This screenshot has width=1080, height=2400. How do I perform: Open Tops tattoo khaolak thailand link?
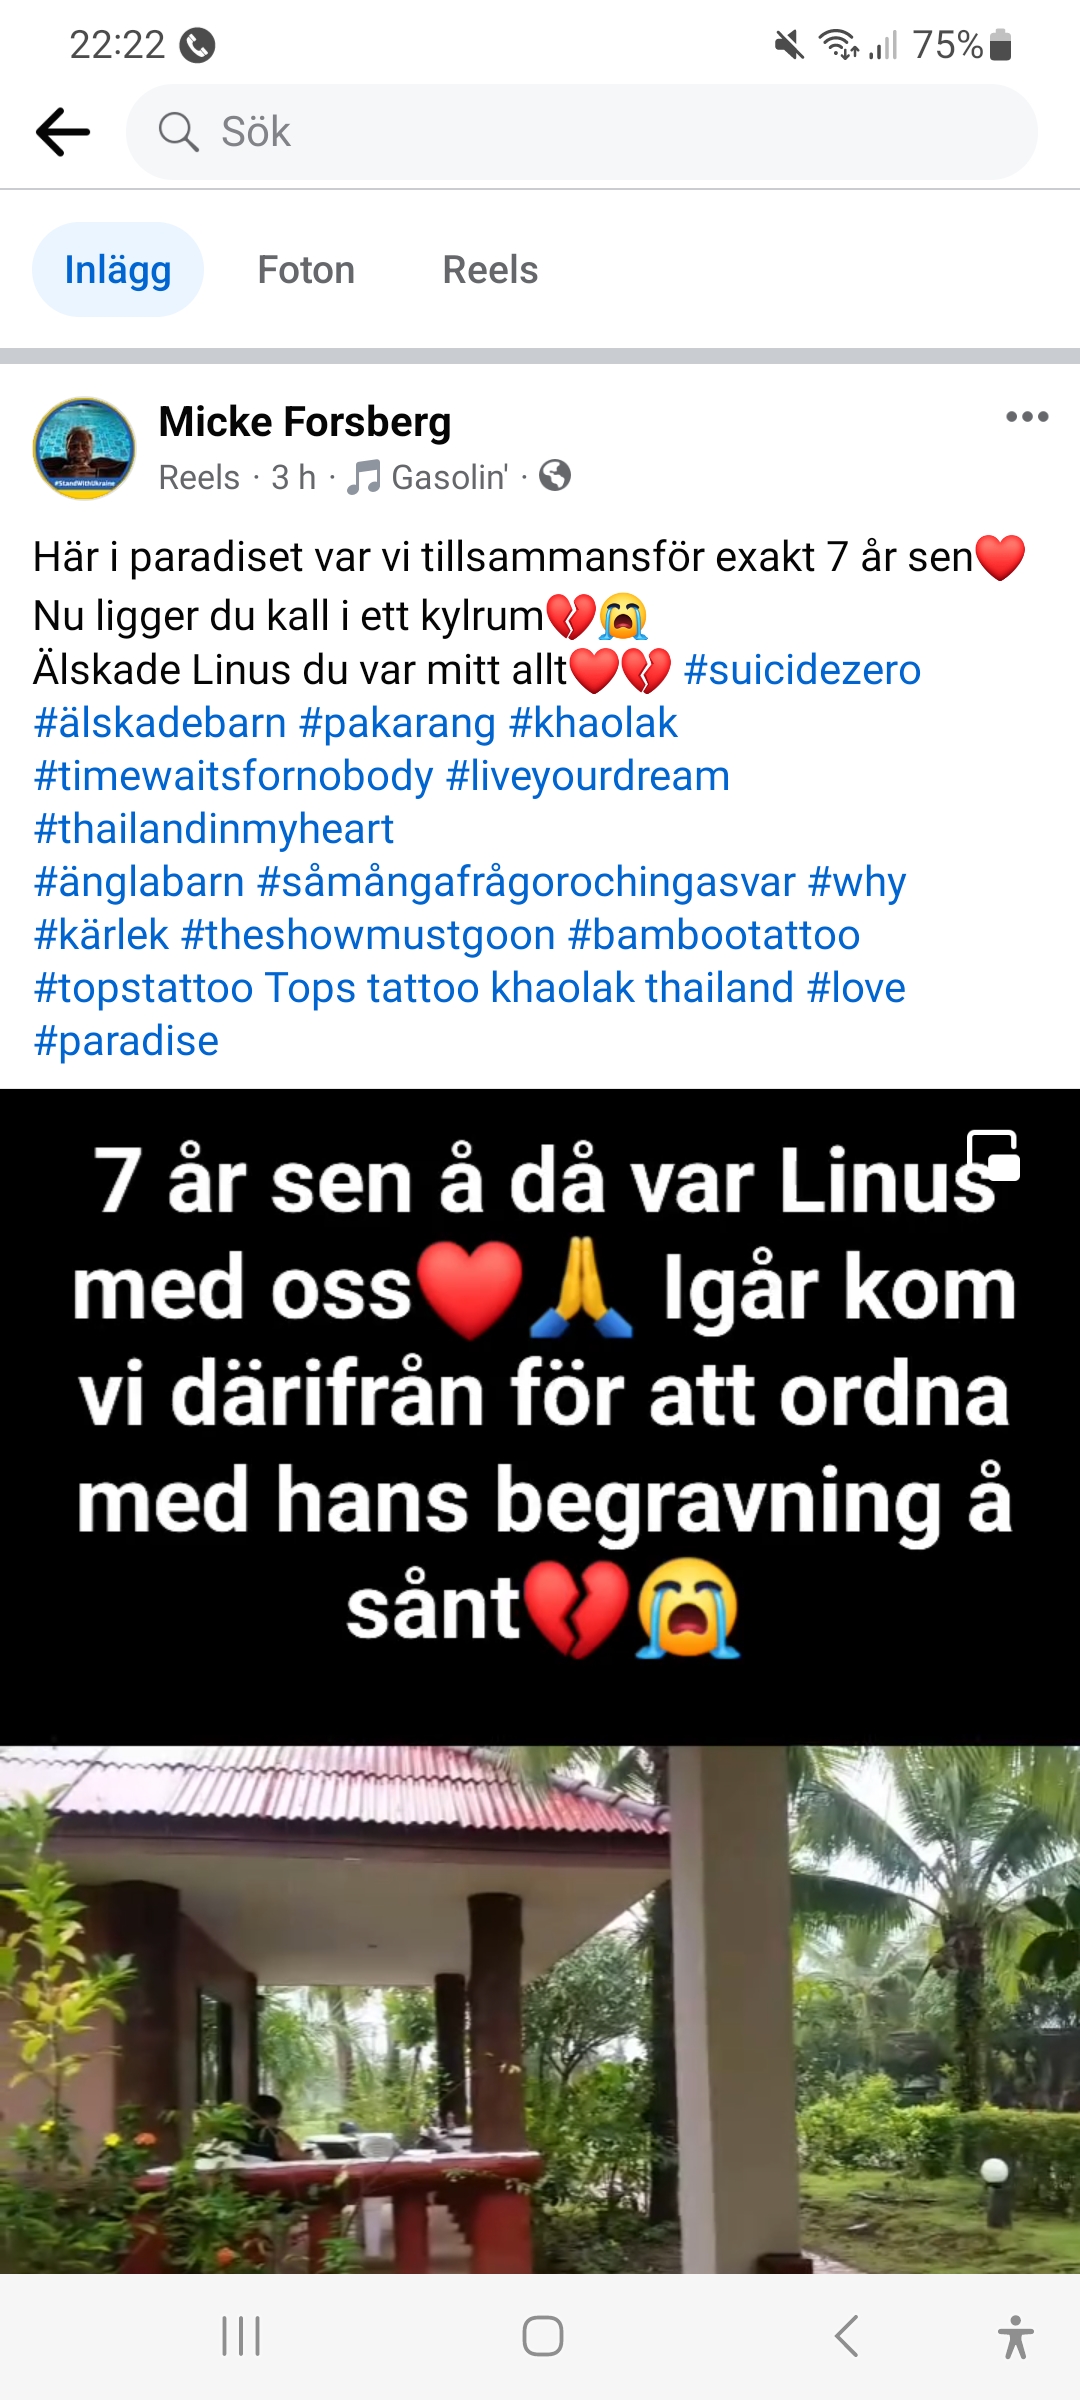pyautogui.click(x=530, y=987)
